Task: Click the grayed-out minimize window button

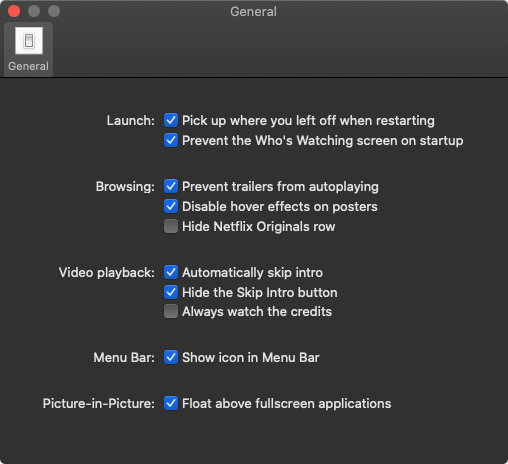Action: pyautogui.click(x=34, y=11)
